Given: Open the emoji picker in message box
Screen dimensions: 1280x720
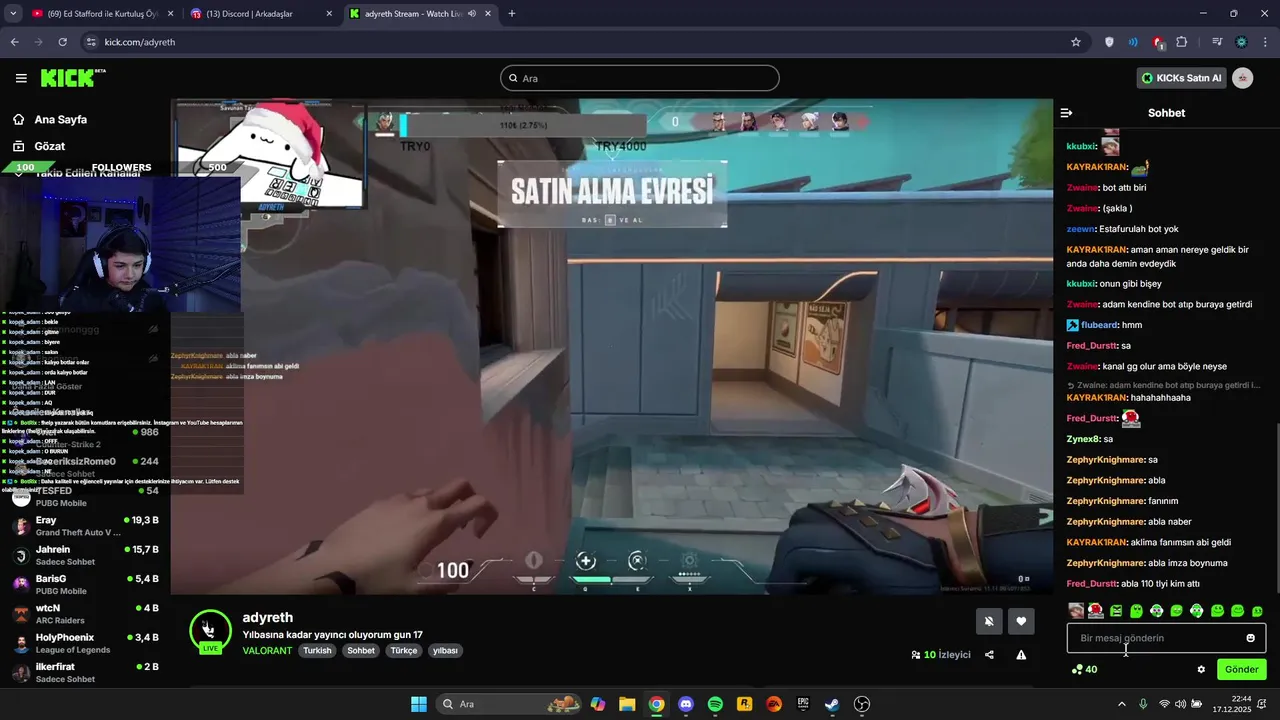Looking at the screenshot, I should (x=1250, y=638).
